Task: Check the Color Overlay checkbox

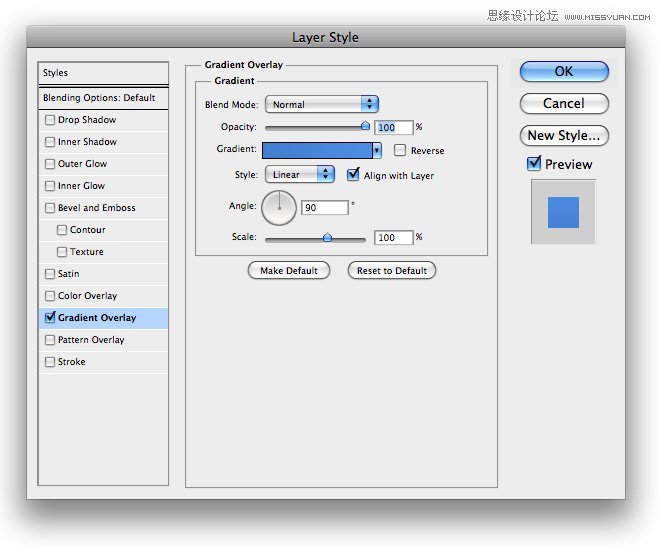Action: click(x=50, y=296)
